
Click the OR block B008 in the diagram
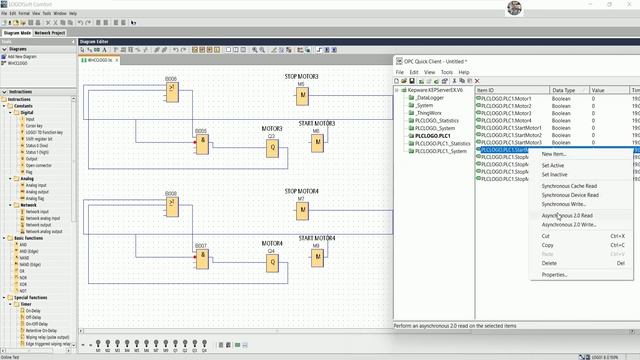[172, 207]
